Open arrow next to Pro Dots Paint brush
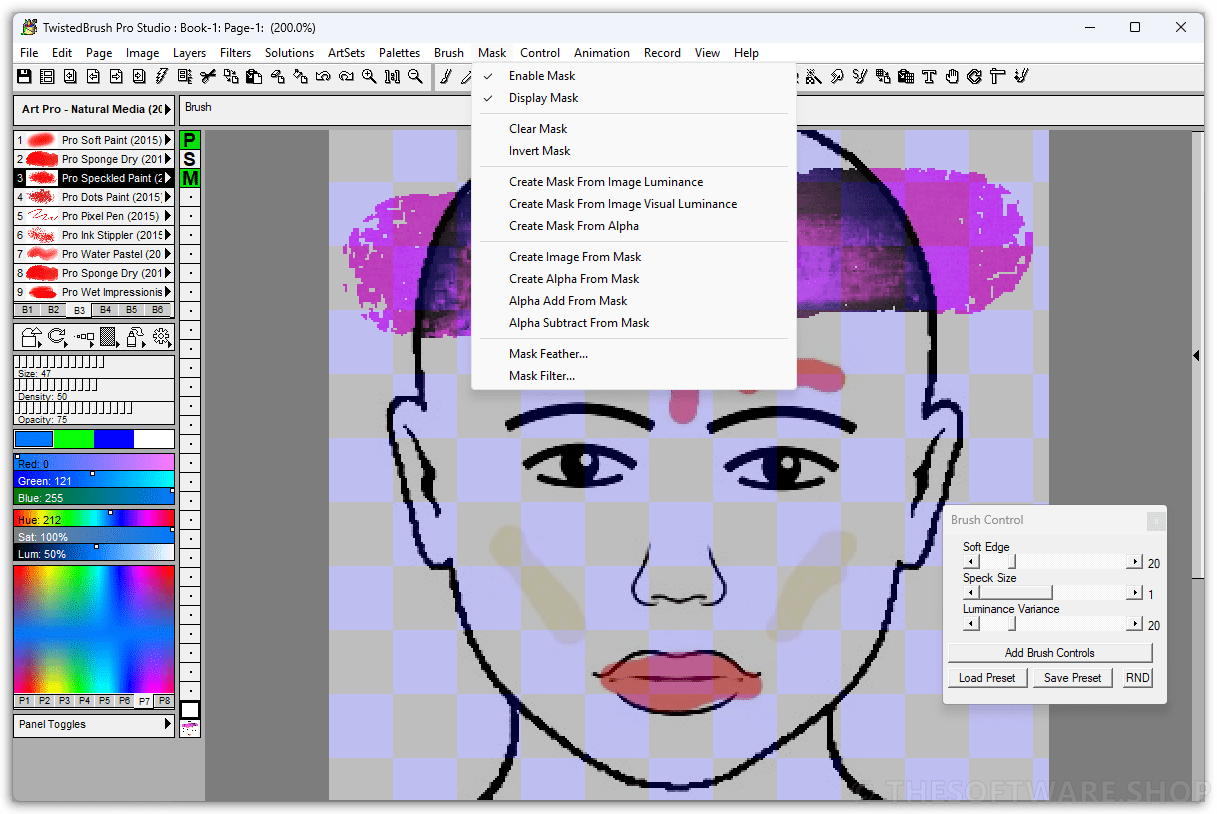 tap(168, 197)
